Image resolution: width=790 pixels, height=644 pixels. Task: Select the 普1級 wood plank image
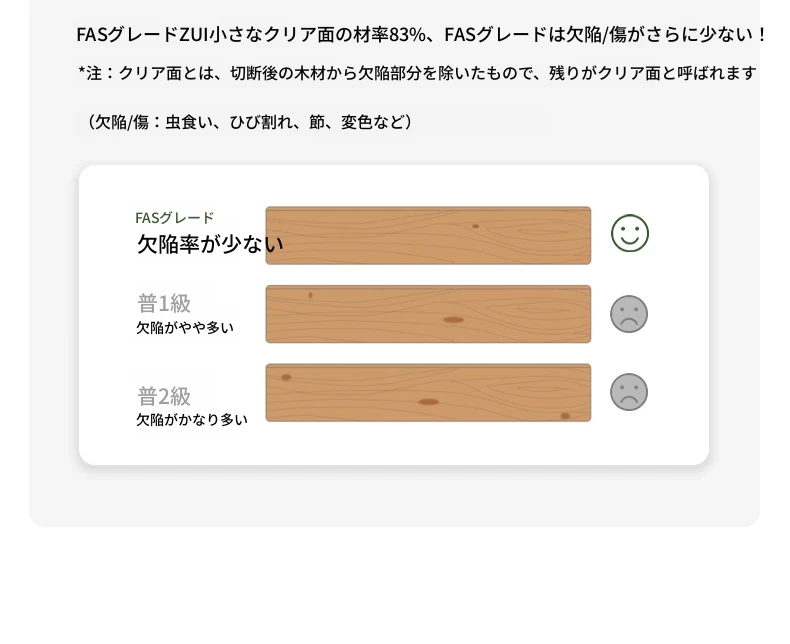click(x=428, y=314)
